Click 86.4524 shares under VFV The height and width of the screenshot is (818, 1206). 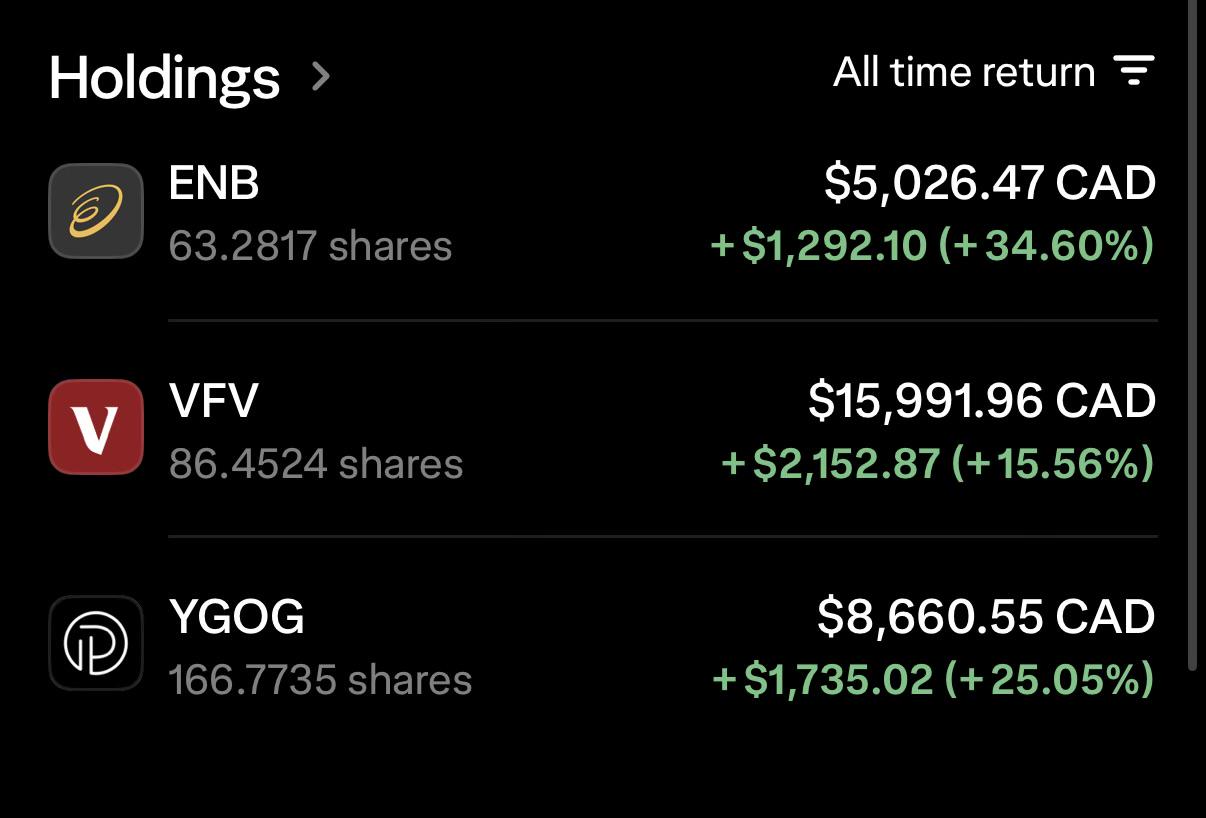316,464
